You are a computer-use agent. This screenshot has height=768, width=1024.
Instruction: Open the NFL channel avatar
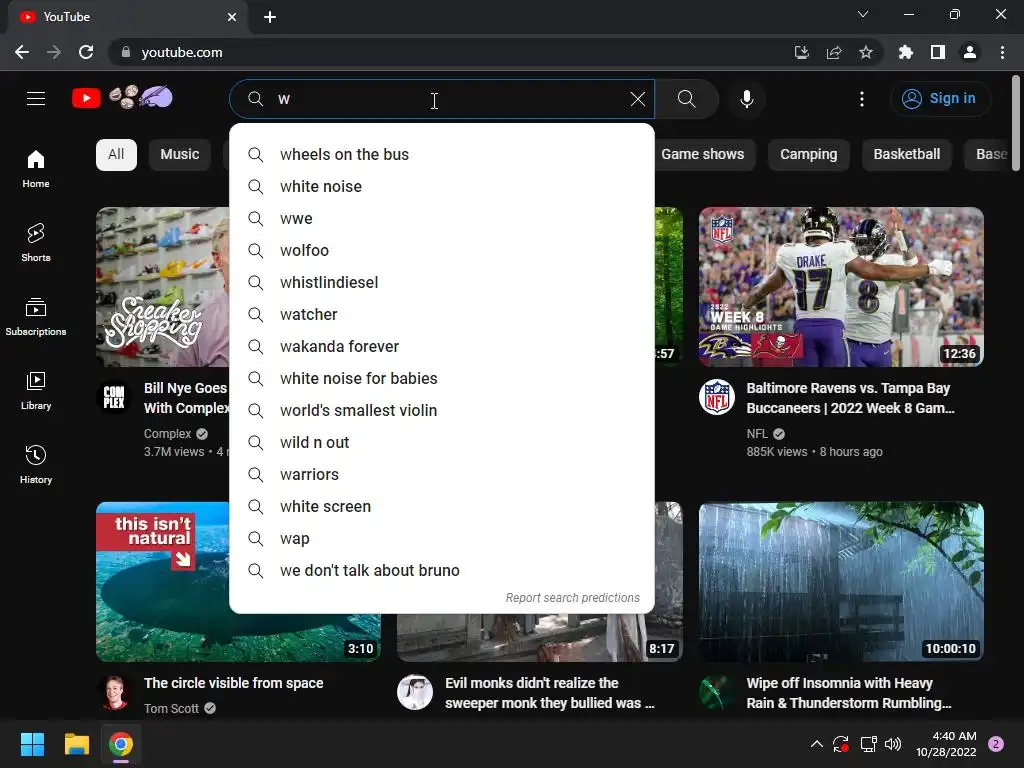[717, 397]
